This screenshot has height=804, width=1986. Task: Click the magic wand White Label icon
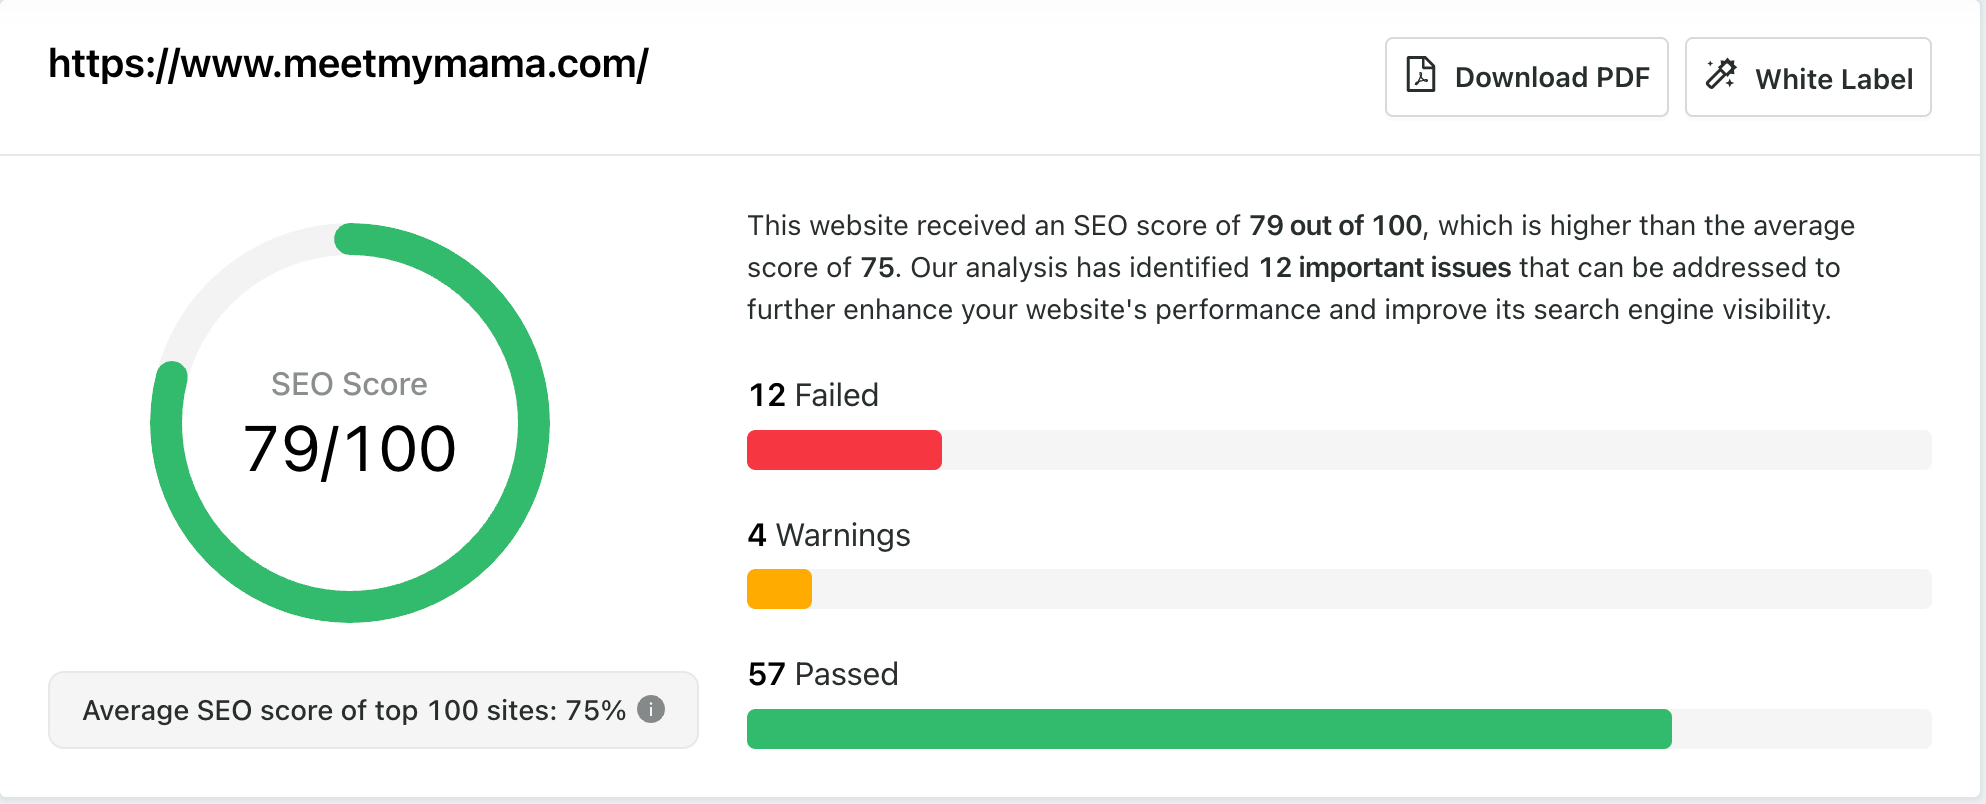coord(1721,75)
